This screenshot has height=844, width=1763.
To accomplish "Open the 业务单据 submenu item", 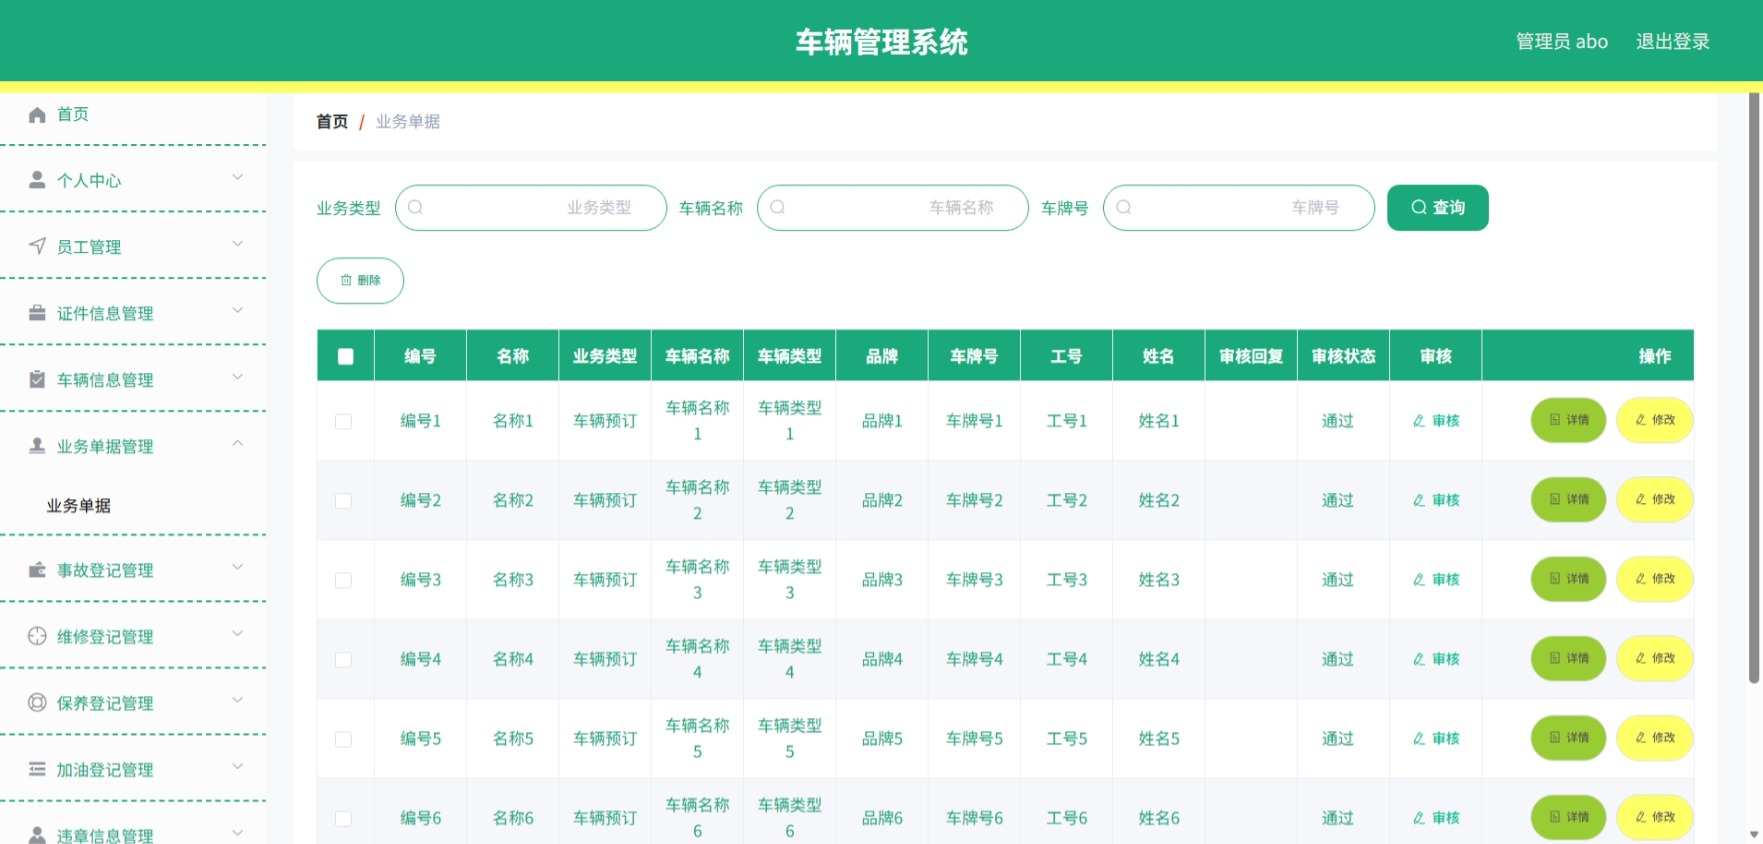I will [x=79, y=505].
